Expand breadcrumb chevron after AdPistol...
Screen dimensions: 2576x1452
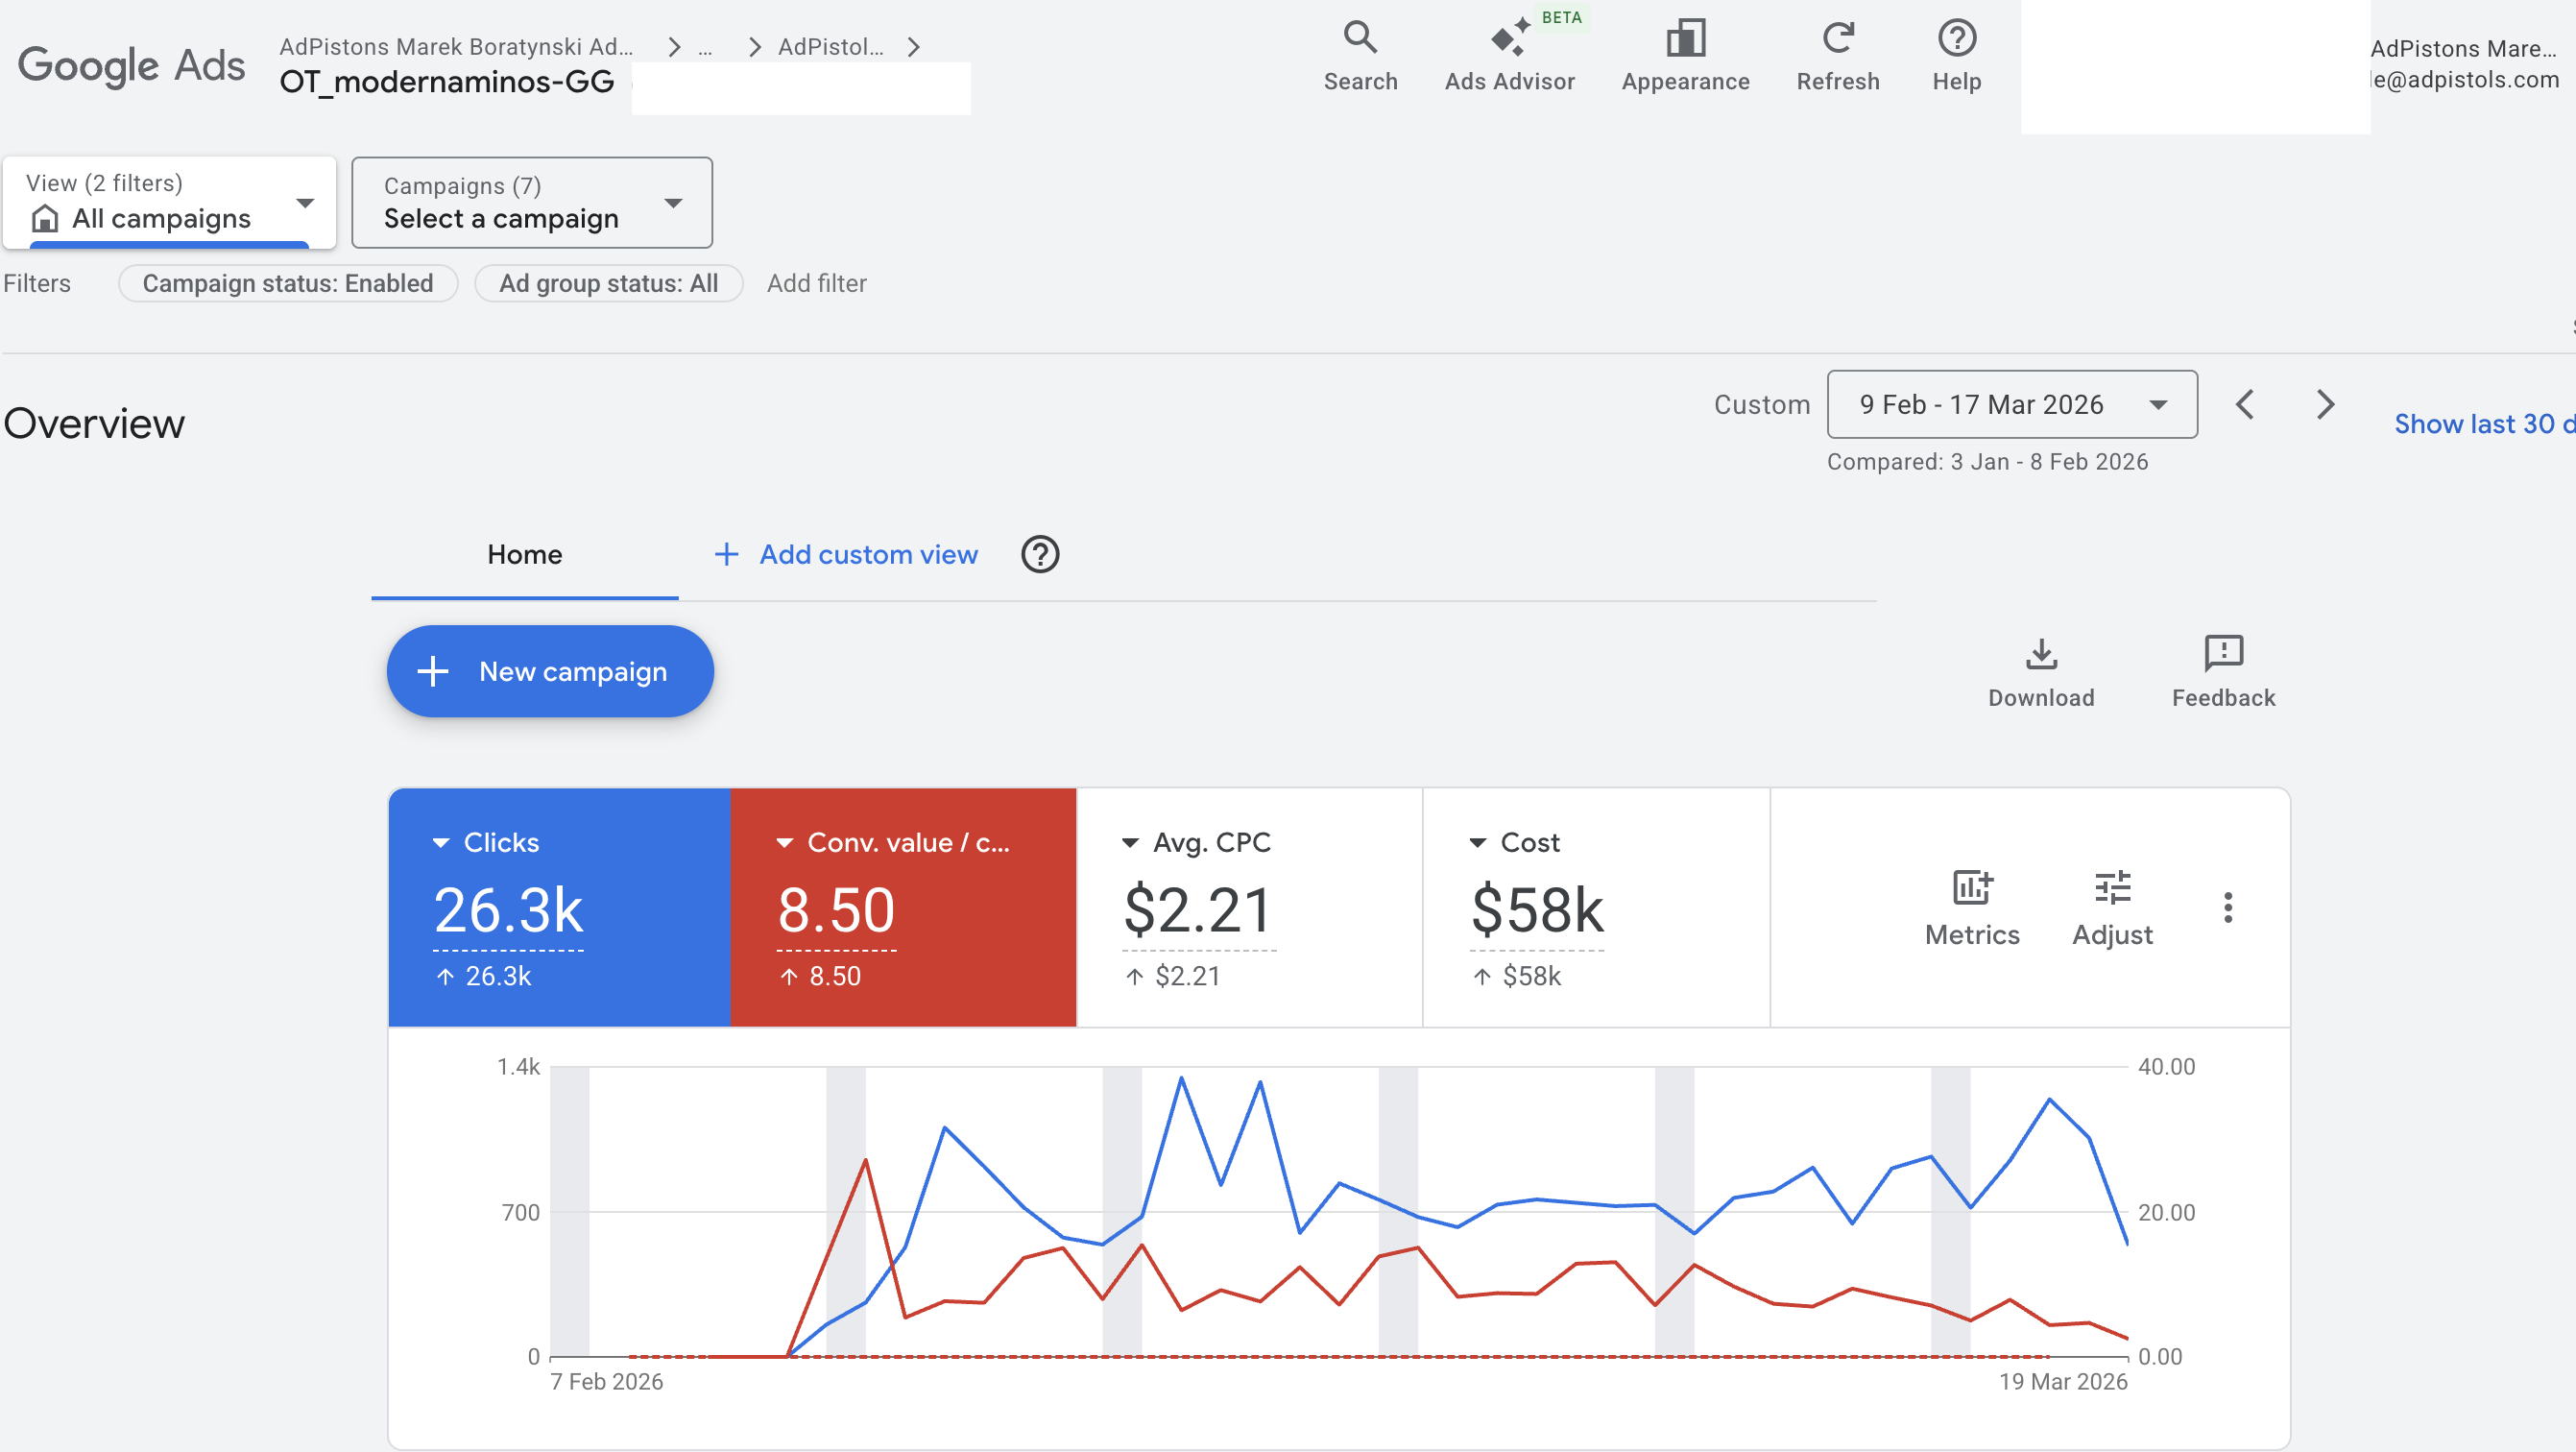coord(913,47)
